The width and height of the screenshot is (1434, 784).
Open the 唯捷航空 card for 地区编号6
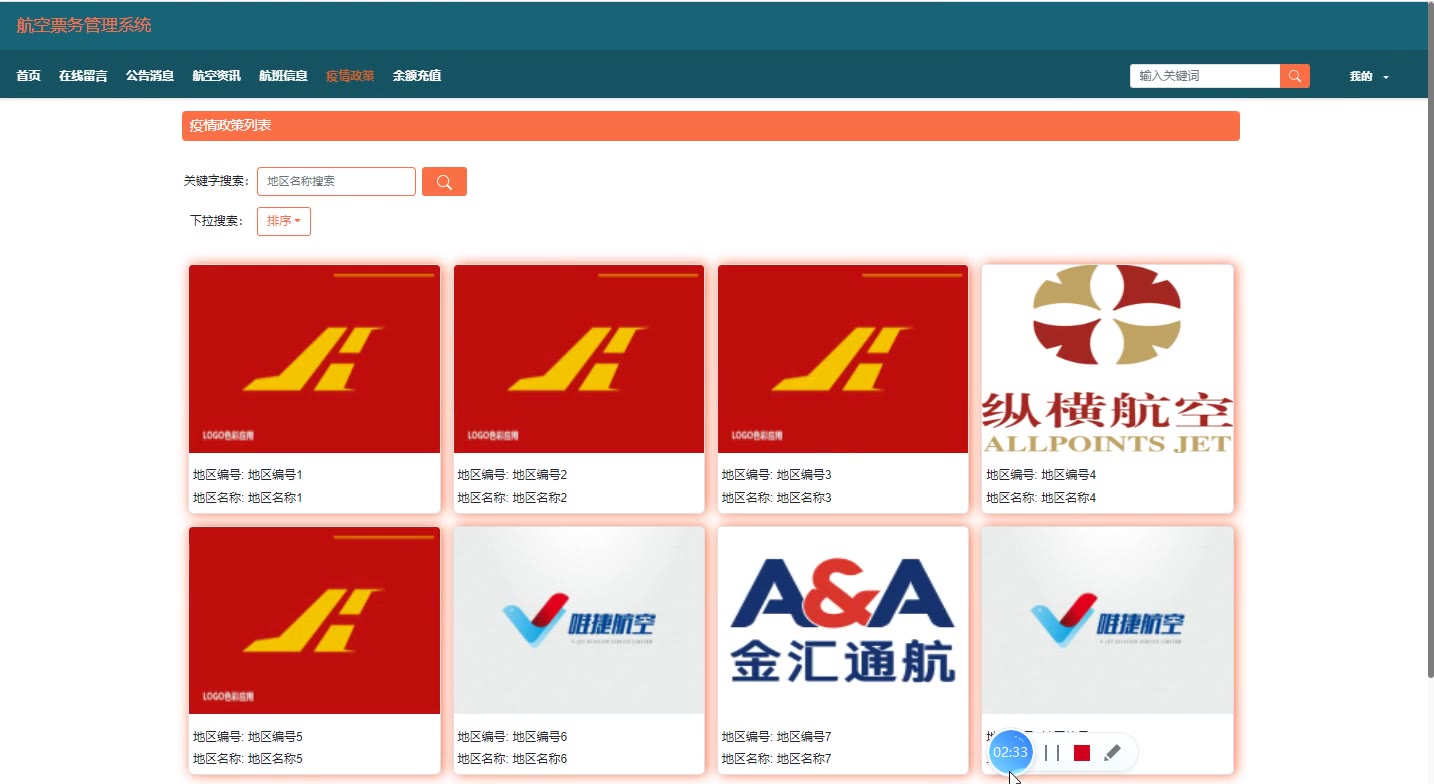(579, 621)
